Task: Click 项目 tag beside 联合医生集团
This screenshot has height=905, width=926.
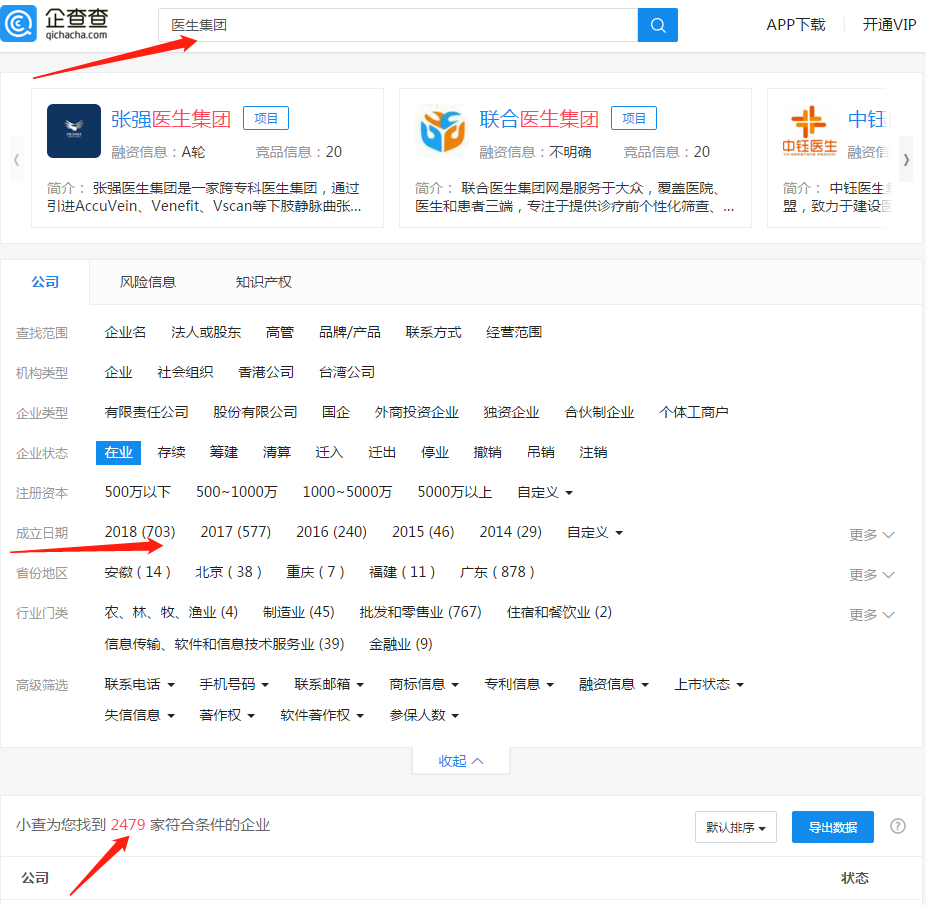Action: pos(634,118)
